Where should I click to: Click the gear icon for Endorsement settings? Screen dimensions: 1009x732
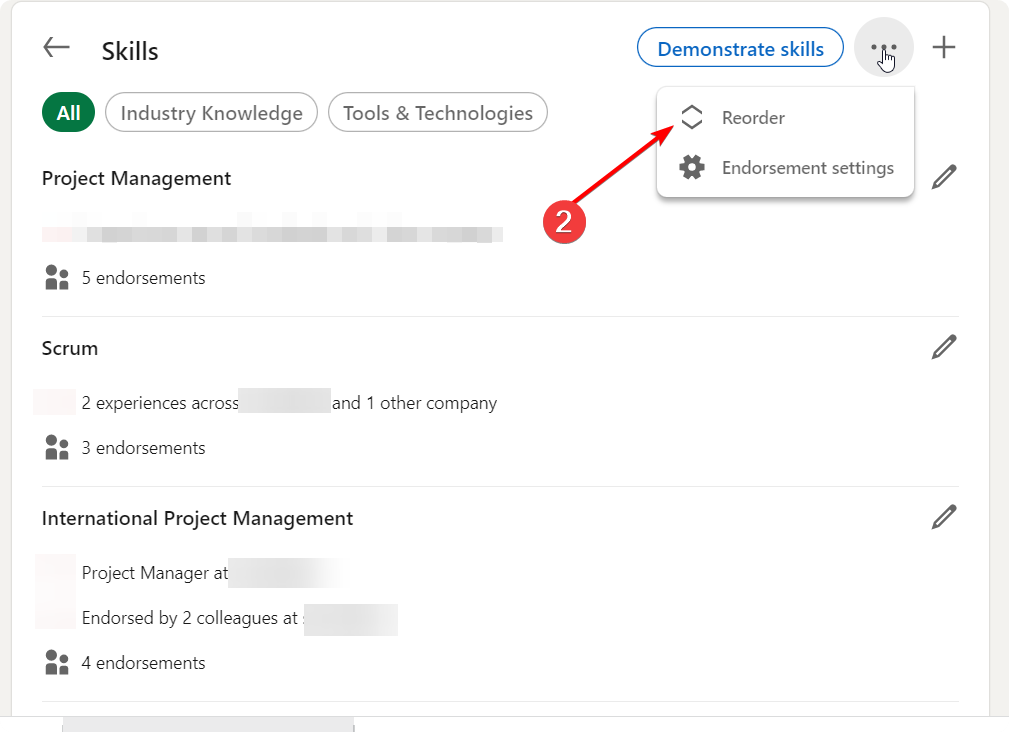(692, 168)
